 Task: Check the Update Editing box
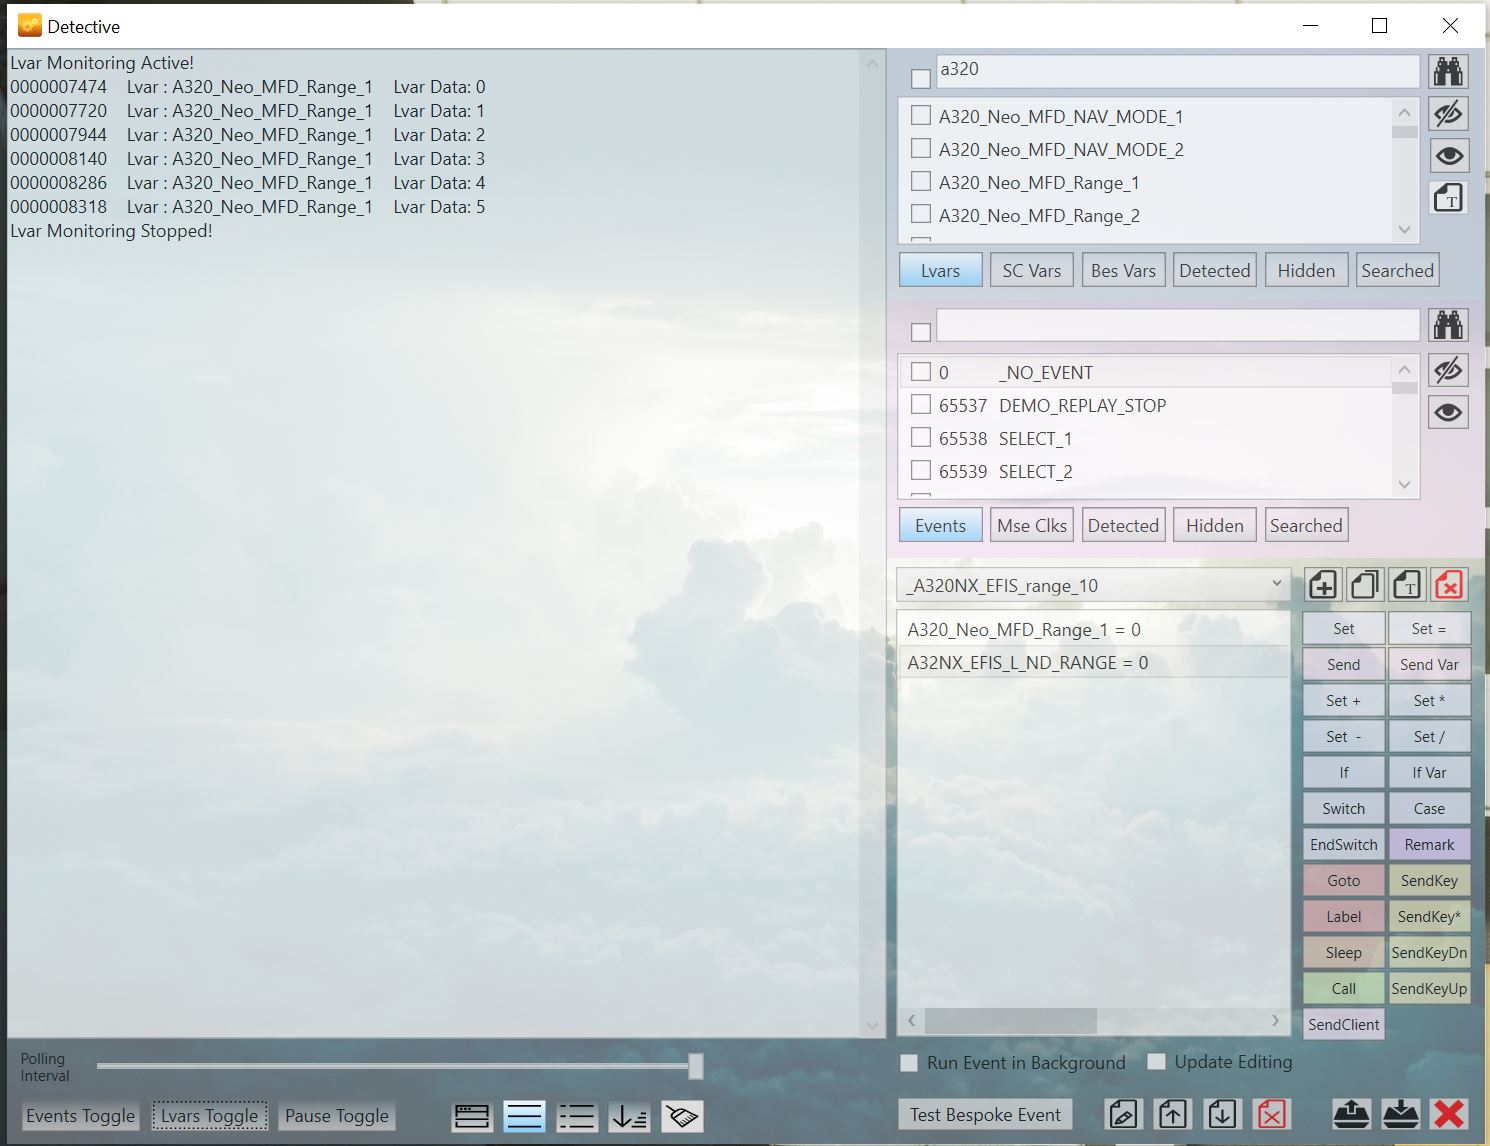point(1157,1062)
